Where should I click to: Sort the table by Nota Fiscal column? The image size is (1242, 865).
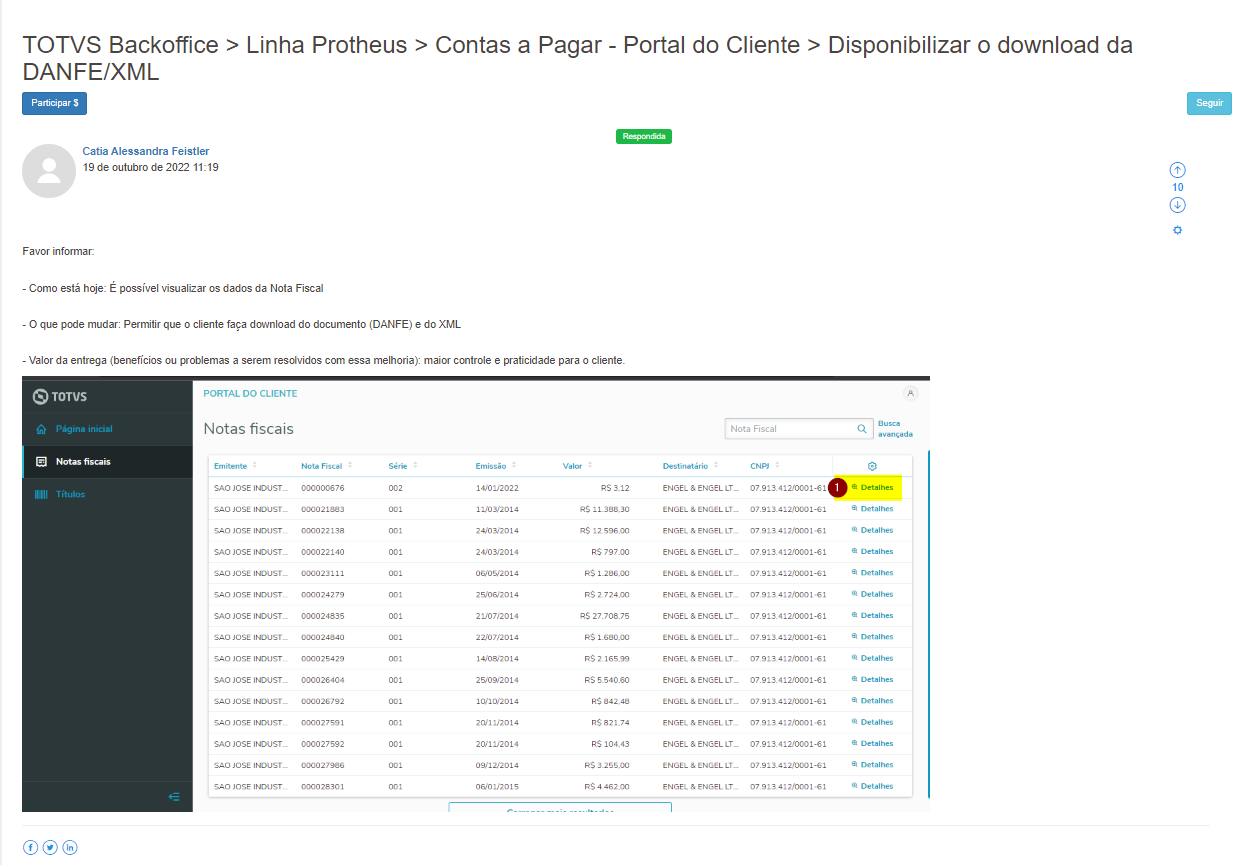click(x=327, y=466)
